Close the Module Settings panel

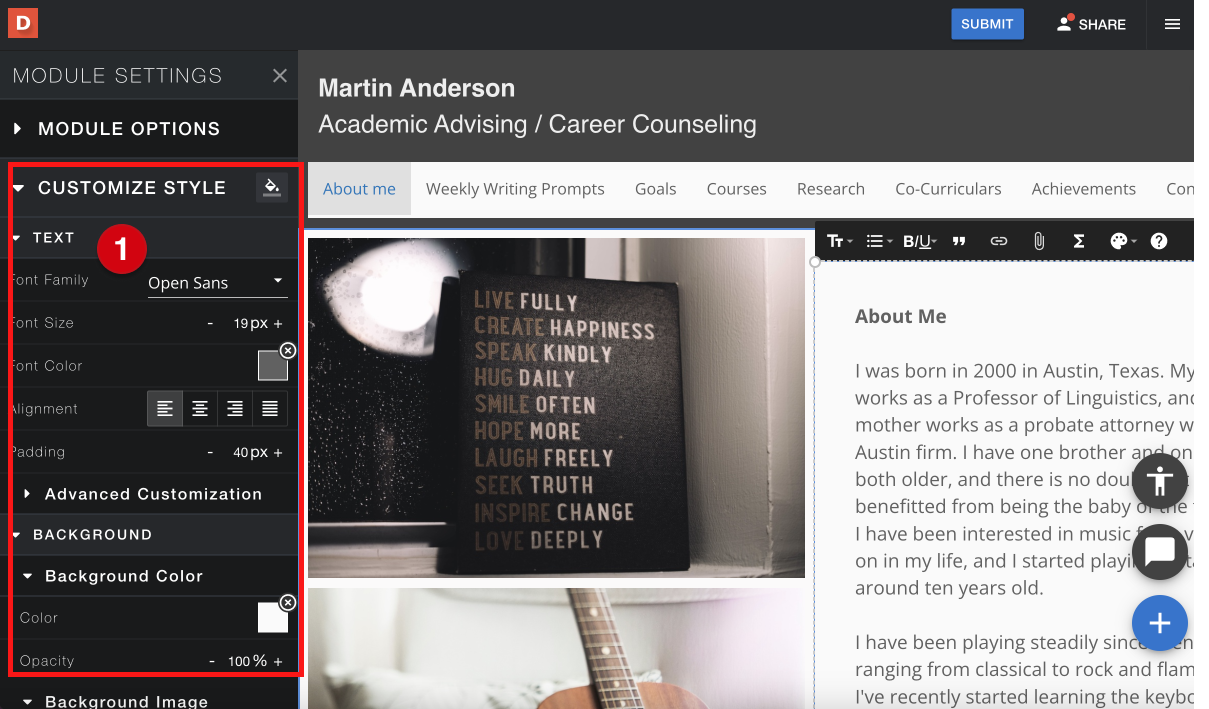click(x=280, y=76)
